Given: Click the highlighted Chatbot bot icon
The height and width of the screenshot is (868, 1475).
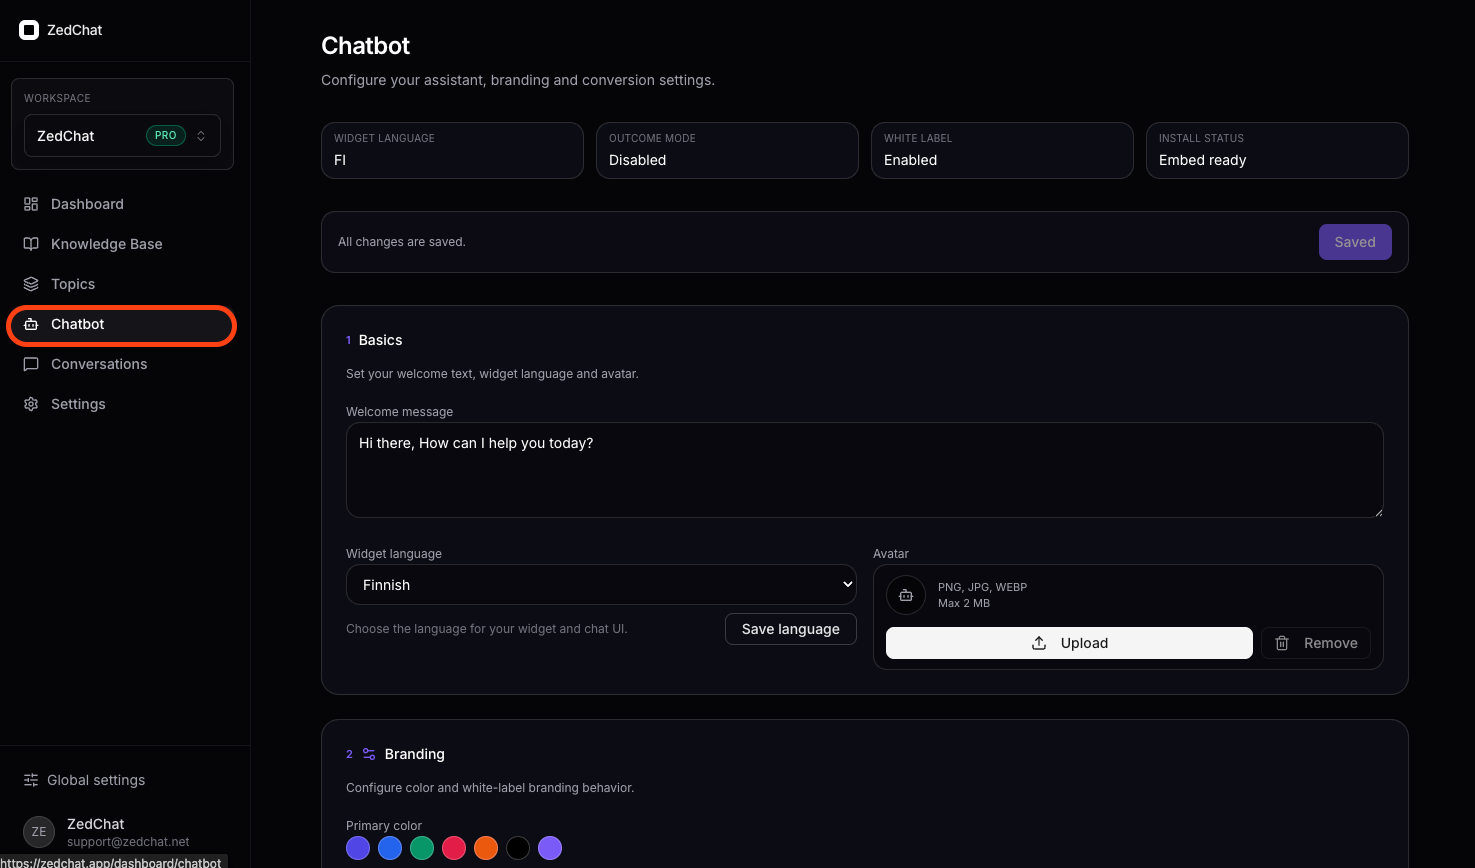Looking at the screenshot, I should 31,324.
